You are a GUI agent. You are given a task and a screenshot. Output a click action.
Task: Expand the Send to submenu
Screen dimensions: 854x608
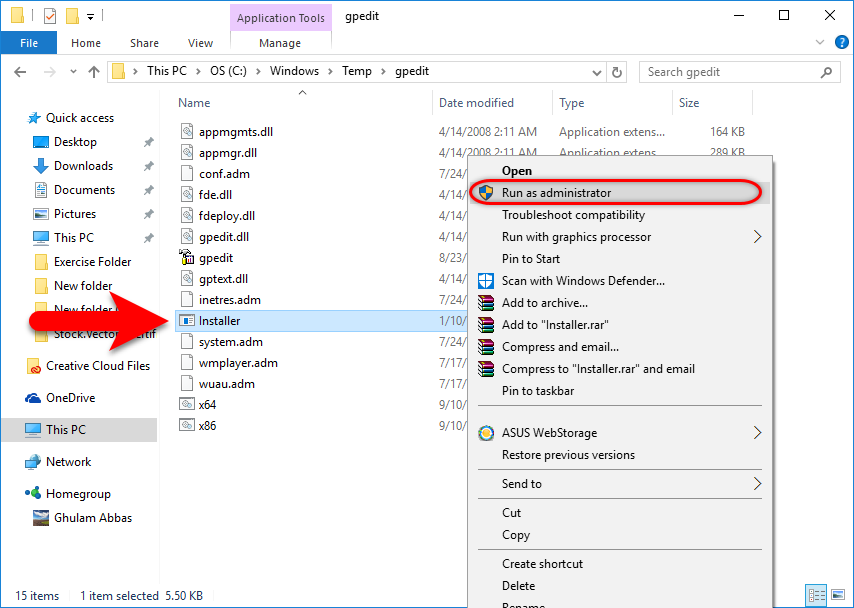click(757, 484)
